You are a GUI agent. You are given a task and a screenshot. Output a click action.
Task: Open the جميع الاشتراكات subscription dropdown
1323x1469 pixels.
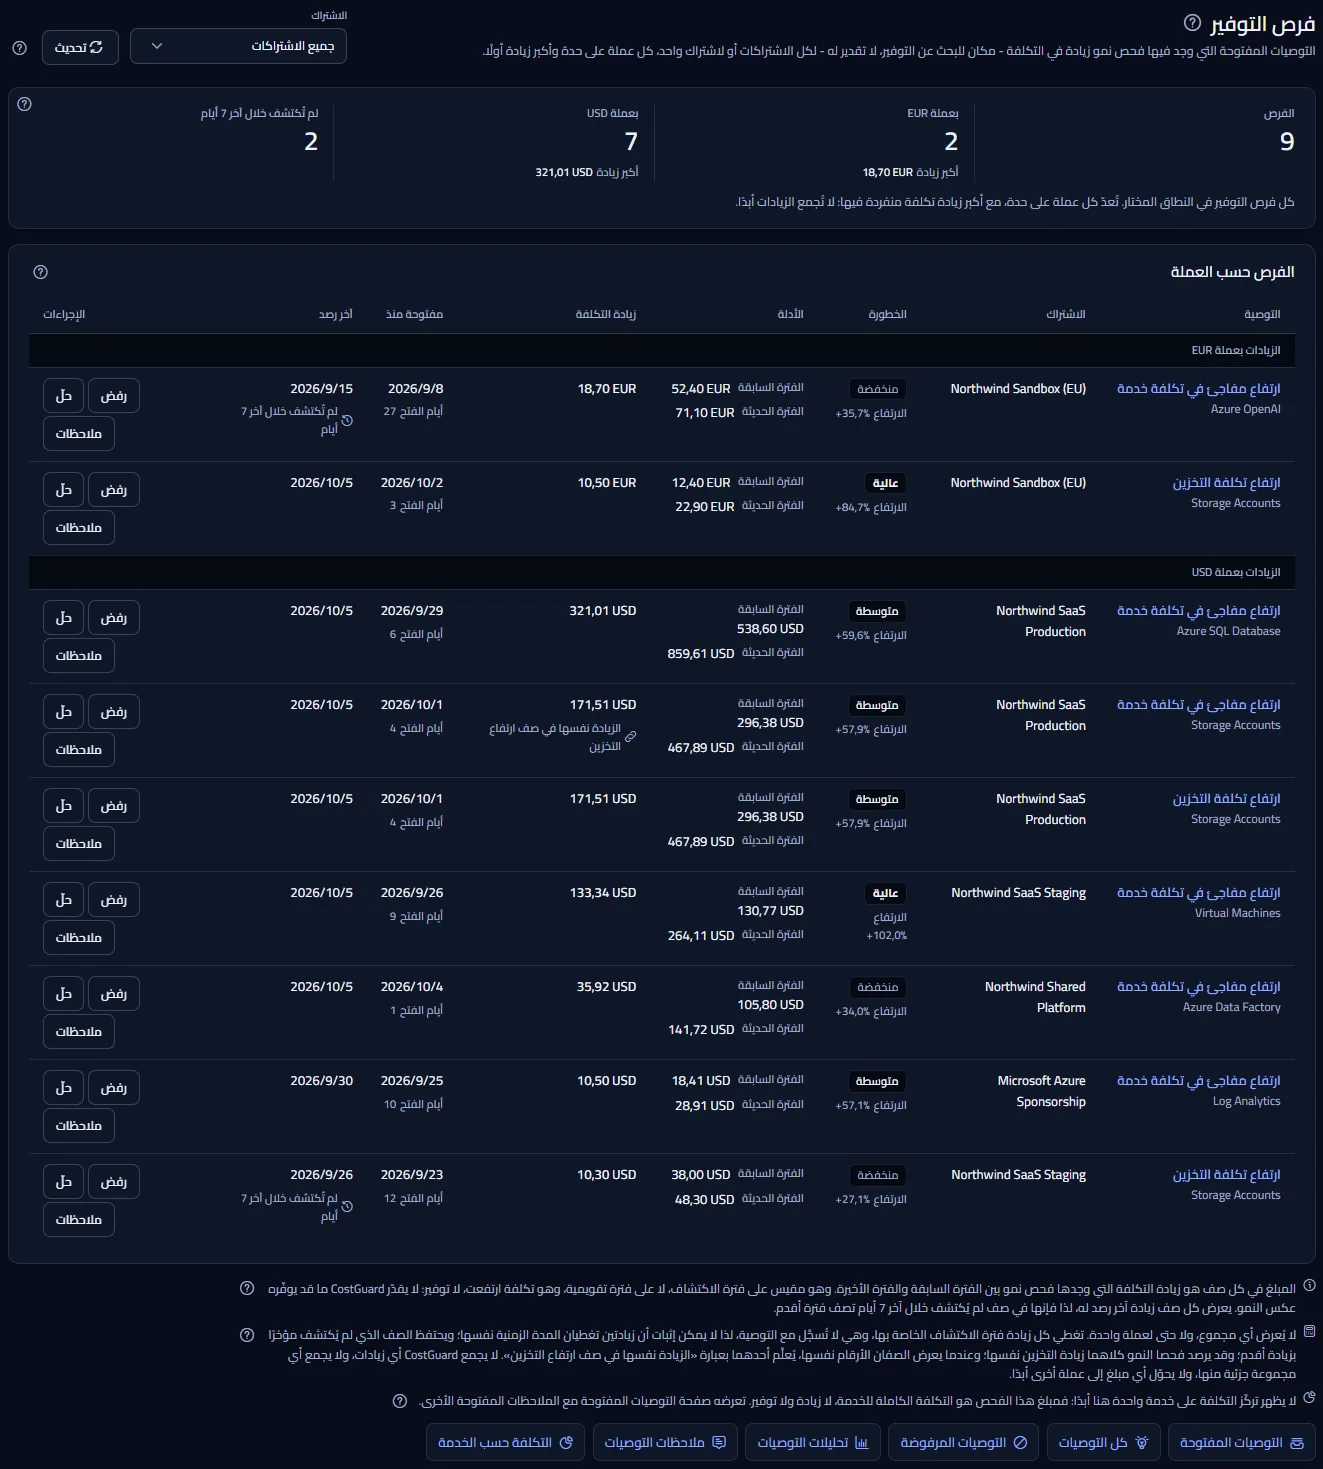(239, 46)
